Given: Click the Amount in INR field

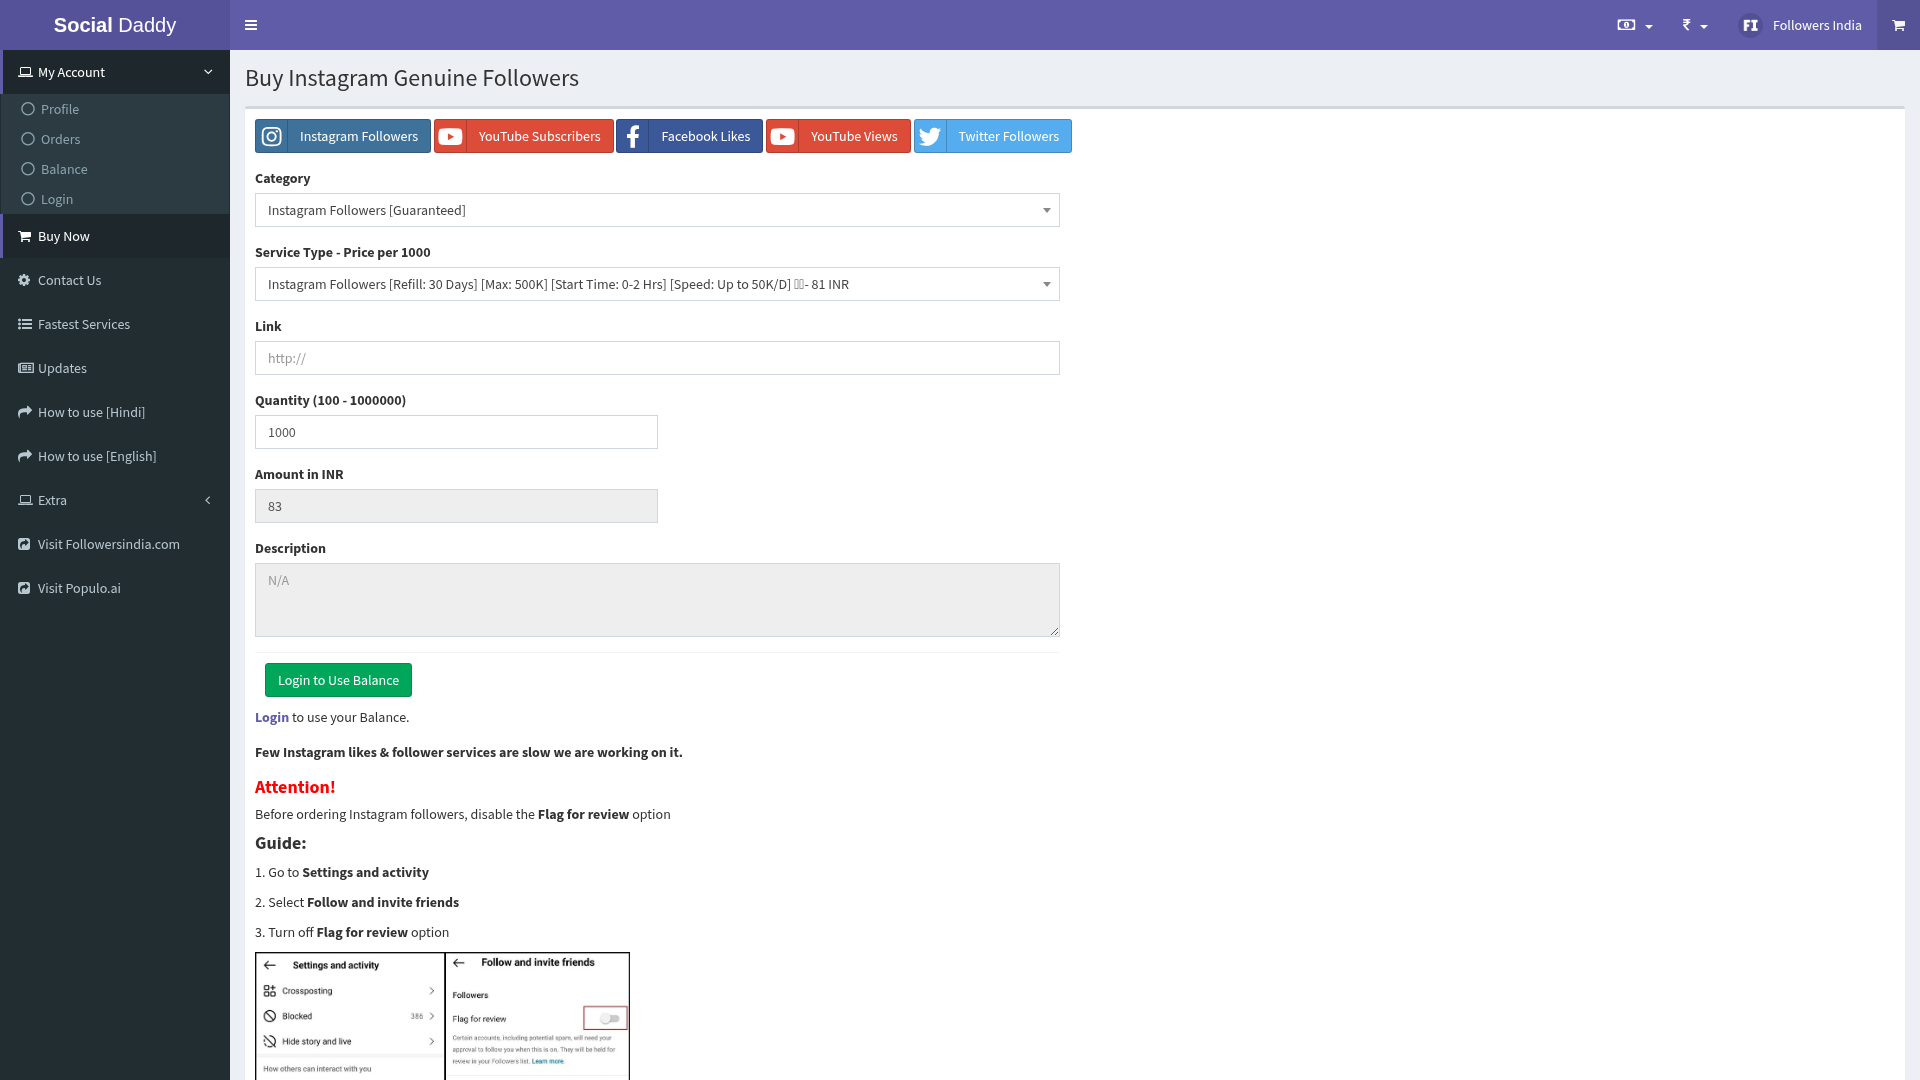Looking at the screenshot, I should (456, 506).
